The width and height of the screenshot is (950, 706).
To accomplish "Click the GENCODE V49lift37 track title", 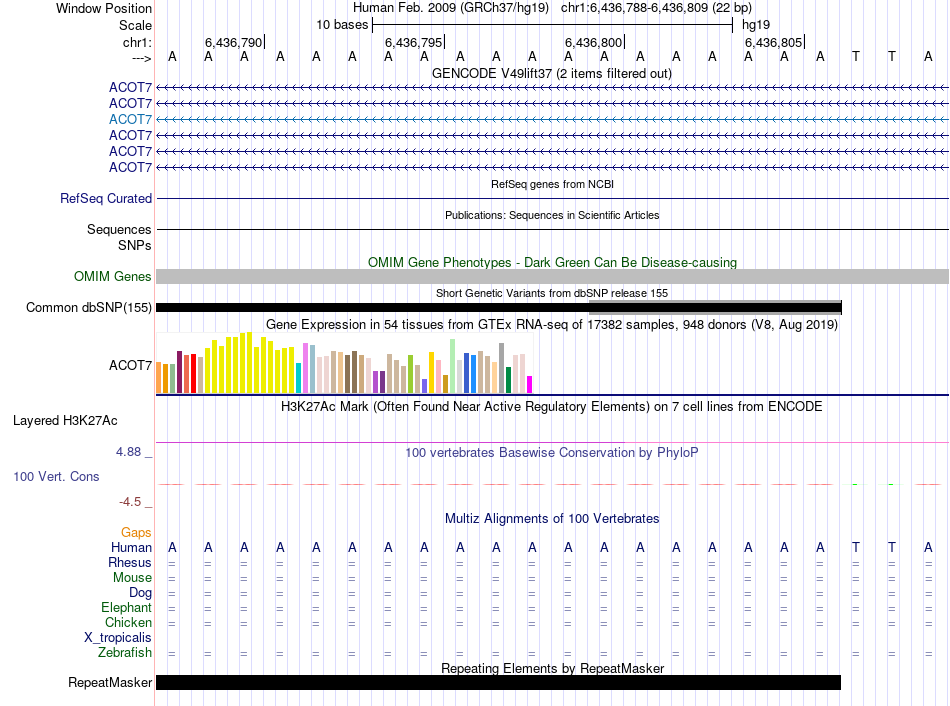I will coord(551,74).
